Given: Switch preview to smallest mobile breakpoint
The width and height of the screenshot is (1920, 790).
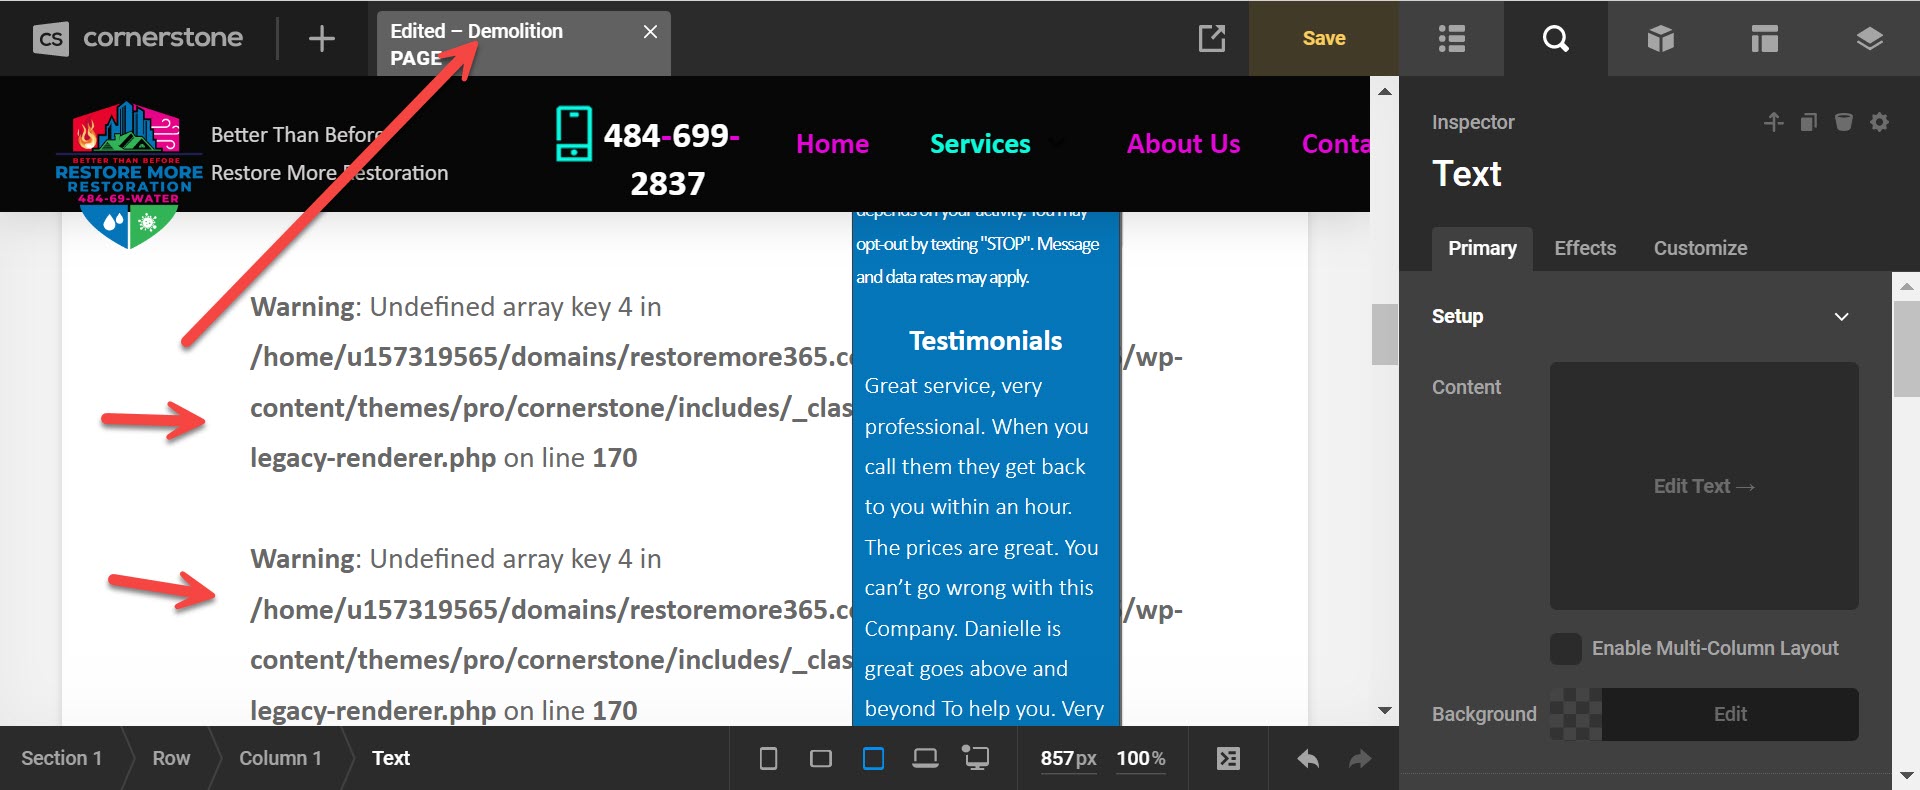Looking at the screenshot, I should pyautogui.click(x=768, y=759).
